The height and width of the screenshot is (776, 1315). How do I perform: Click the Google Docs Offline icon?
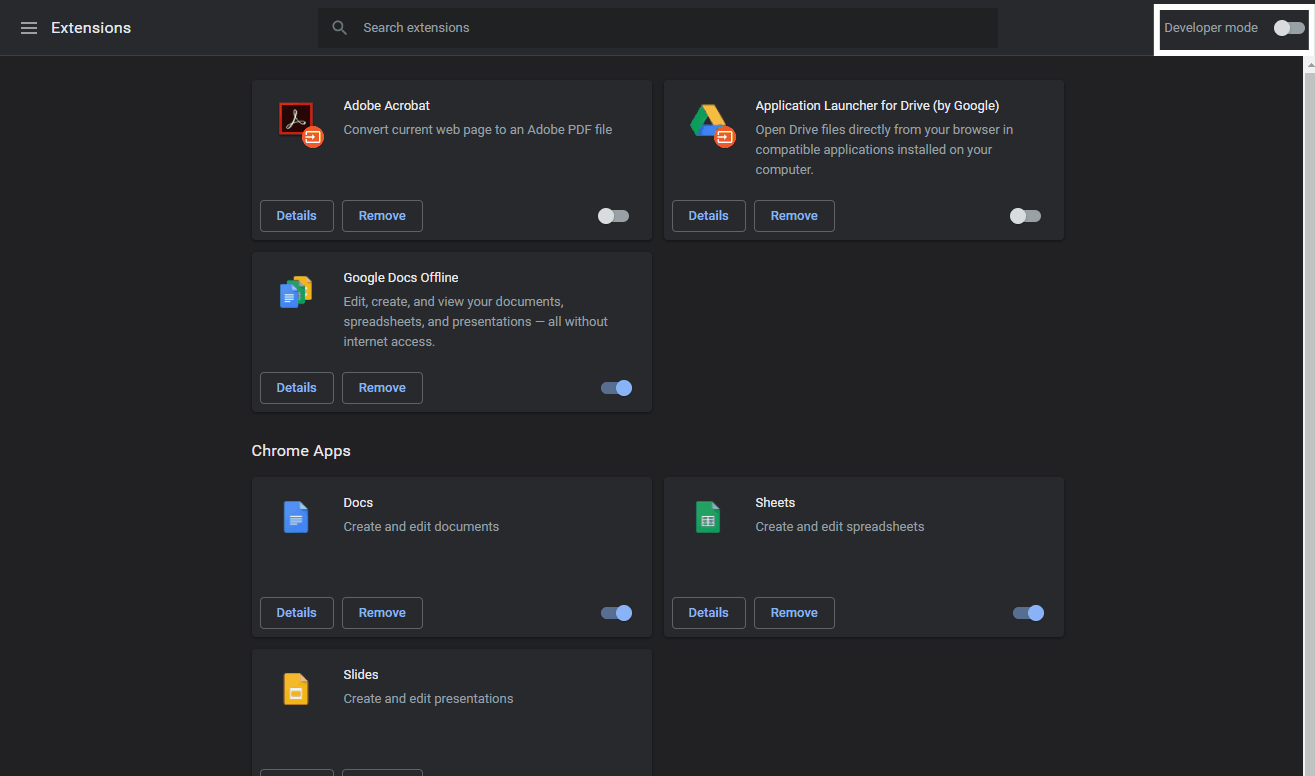[296, 292]
